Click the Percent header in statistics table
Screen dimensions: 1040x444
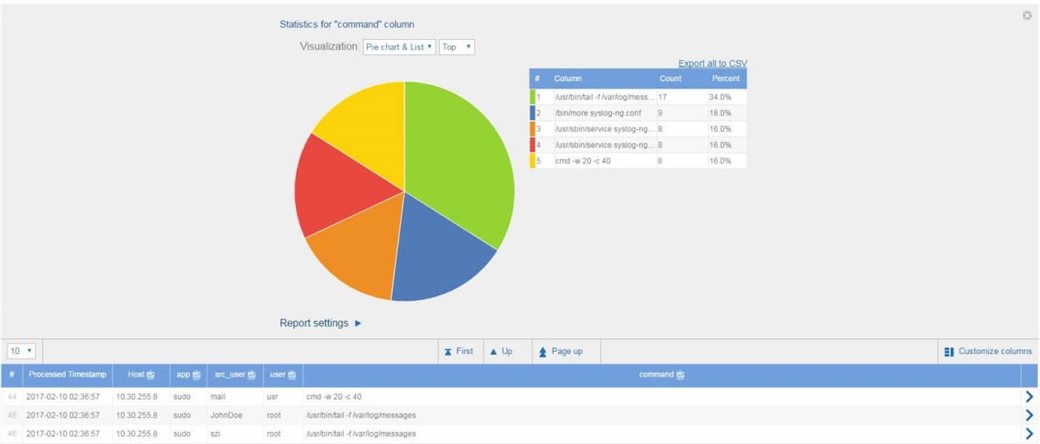(x=726, y=78)
